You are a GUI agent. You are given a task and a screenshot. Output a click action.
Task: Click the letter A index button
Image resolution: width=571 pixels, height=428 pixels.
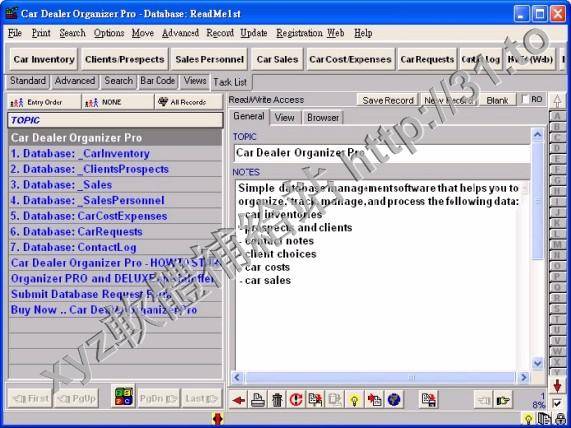[557, 116]
